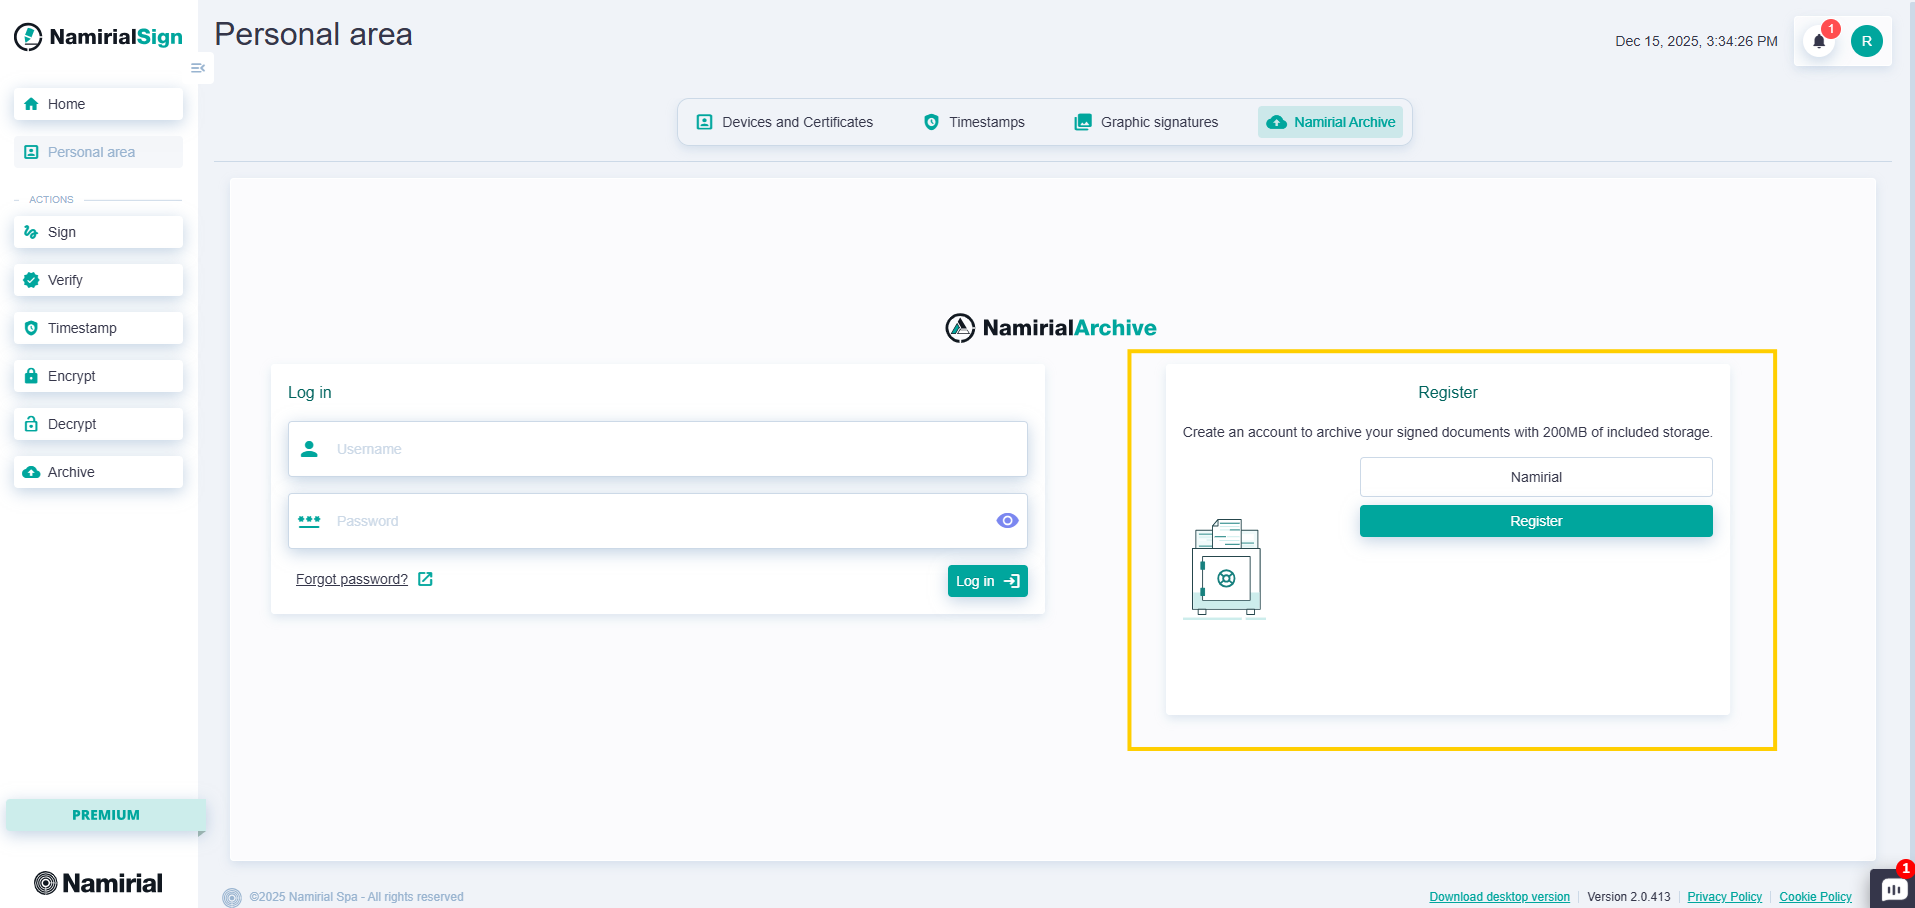Select the Sign action in the sidebar
Screen dimensions: 1915x908
97,231
